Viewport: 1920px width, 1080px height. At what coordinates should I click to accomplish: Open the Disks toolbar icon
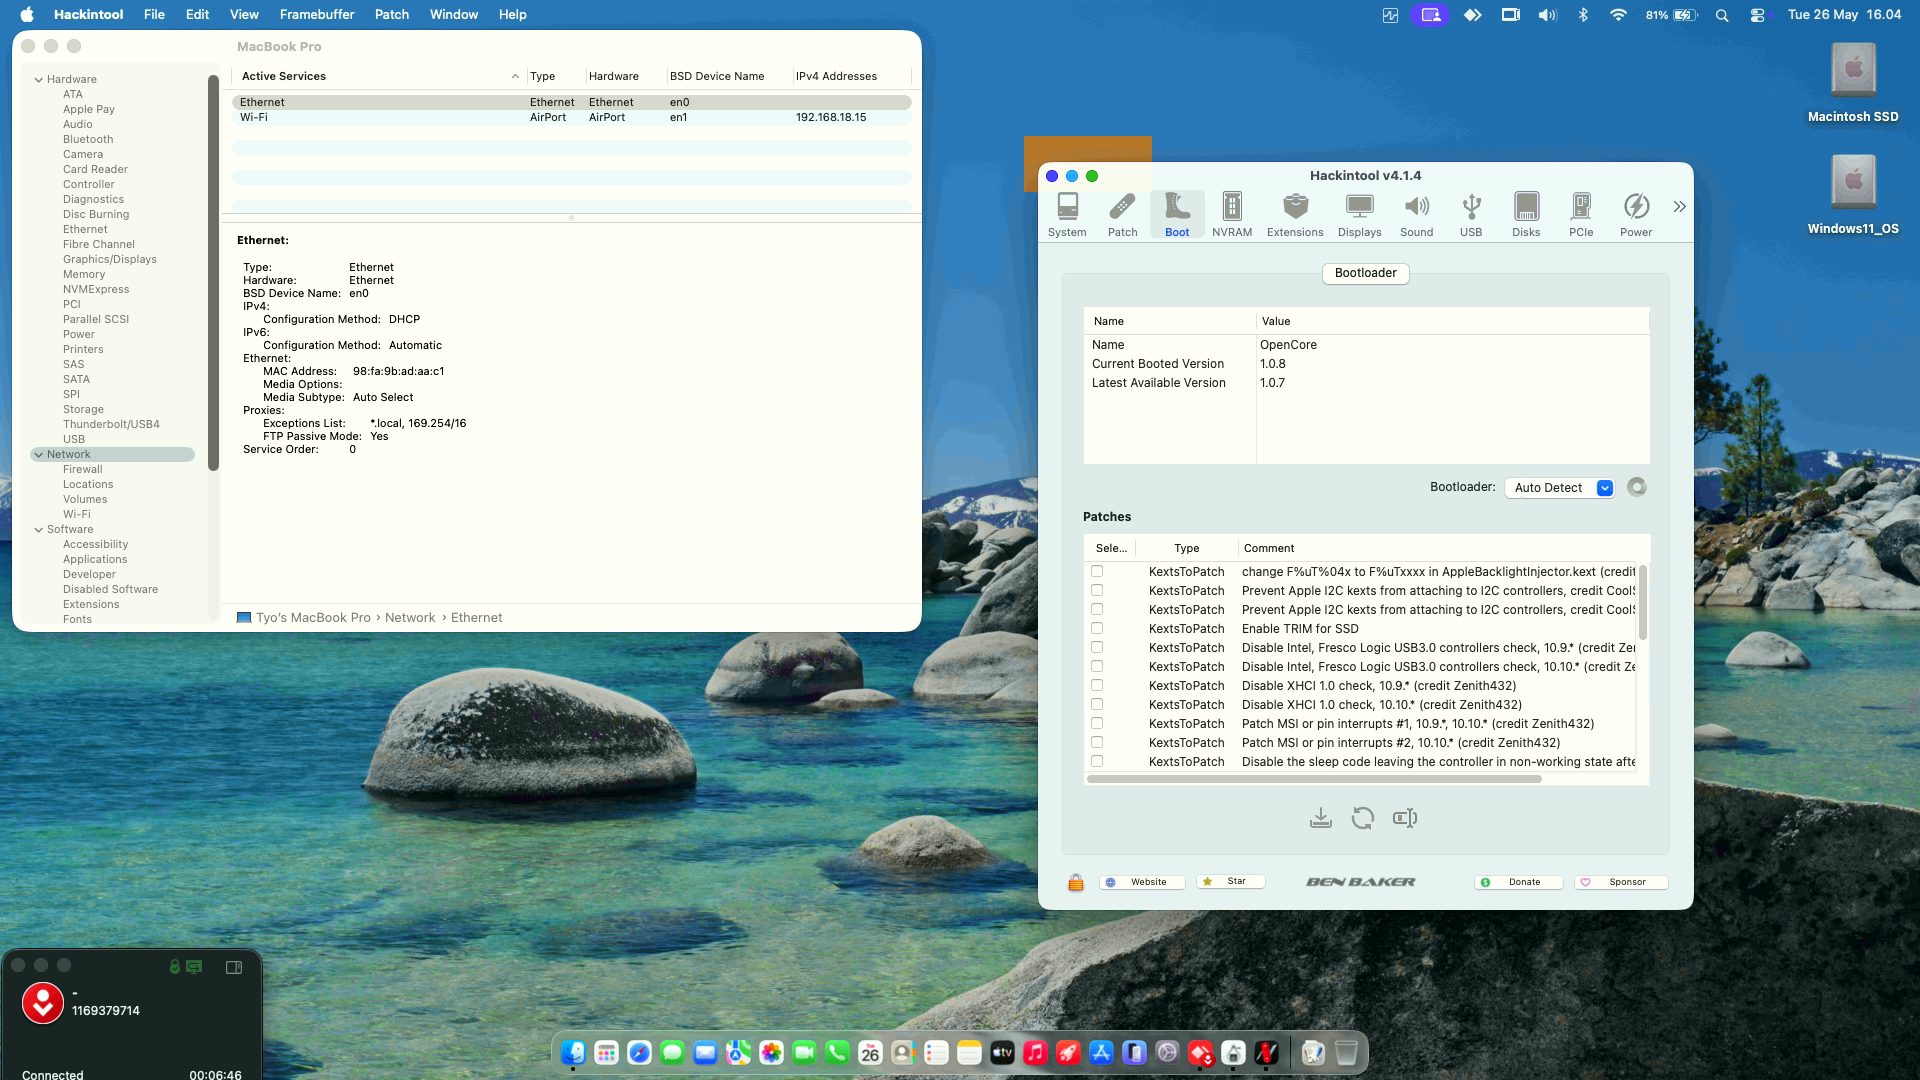[1526, 215]
